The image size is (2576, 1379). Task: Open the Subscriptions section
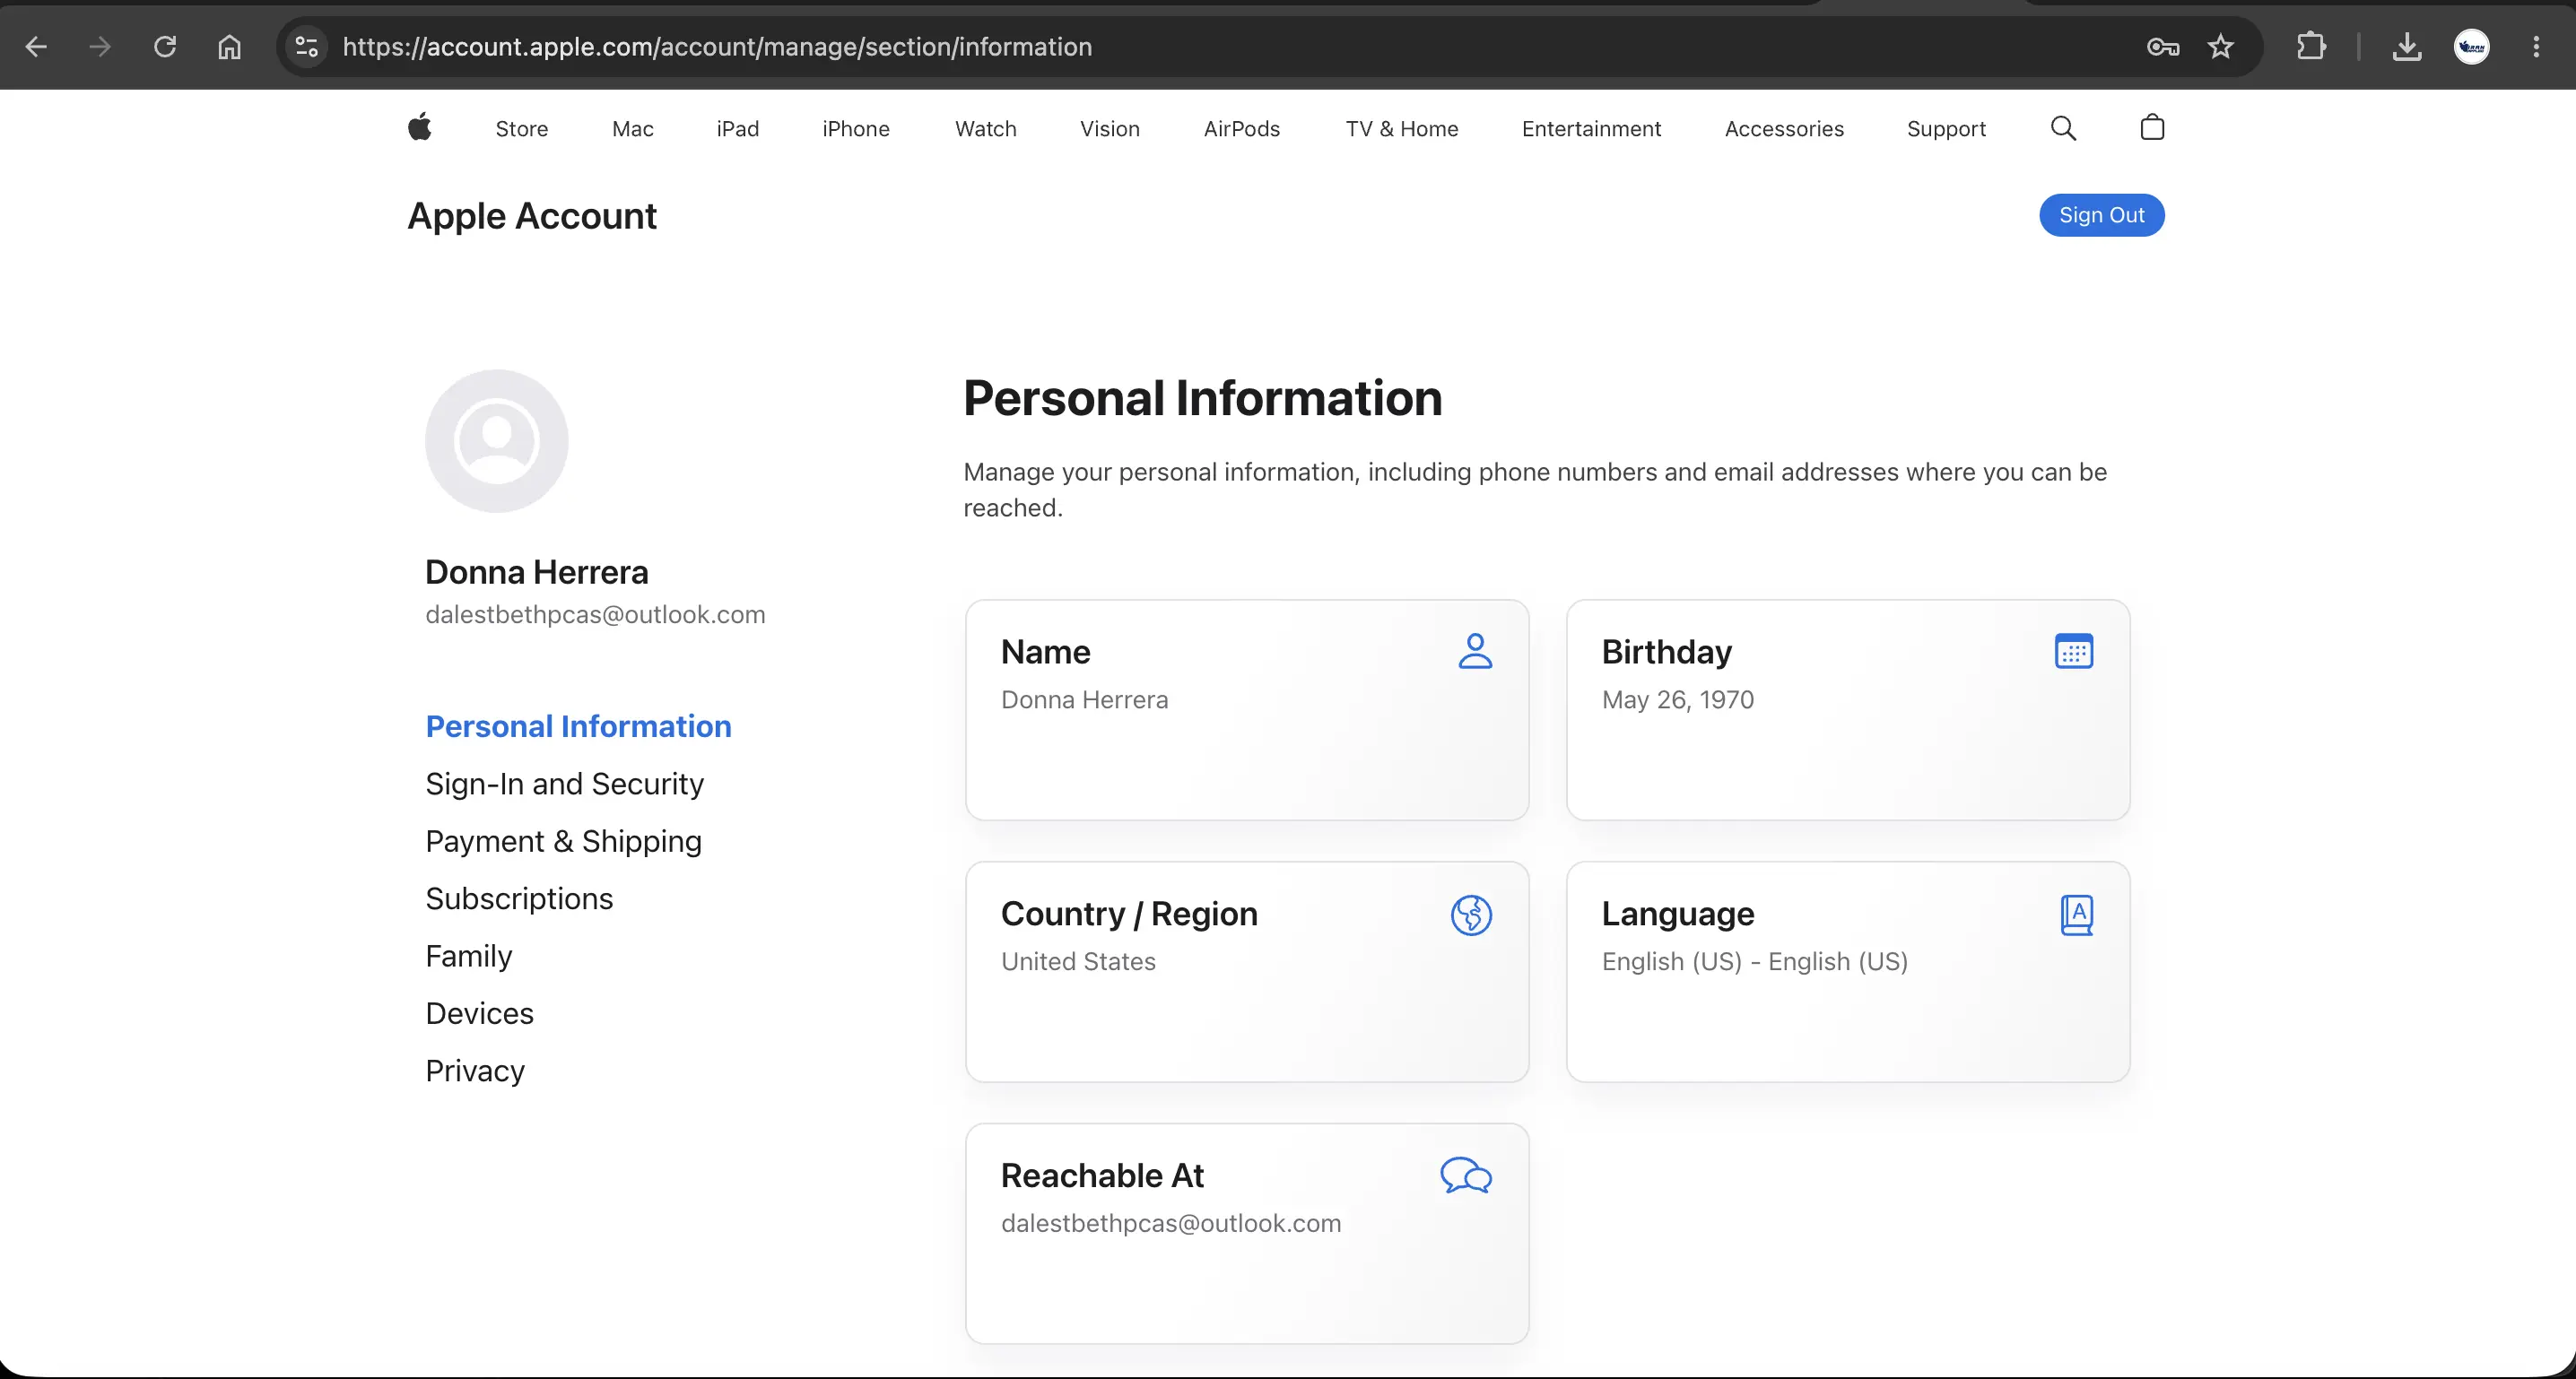pyautogui.click(x=520, y=899)
